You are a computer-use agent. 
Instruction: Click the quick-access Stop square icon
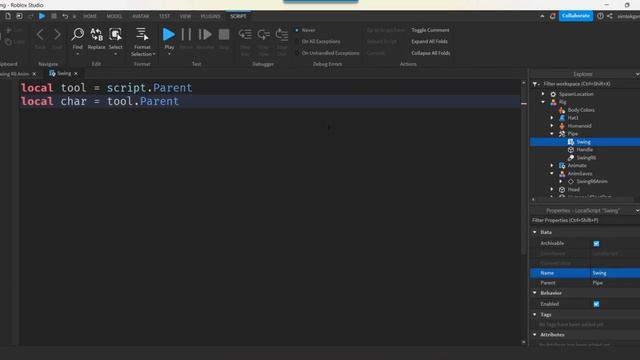point(54,16)
